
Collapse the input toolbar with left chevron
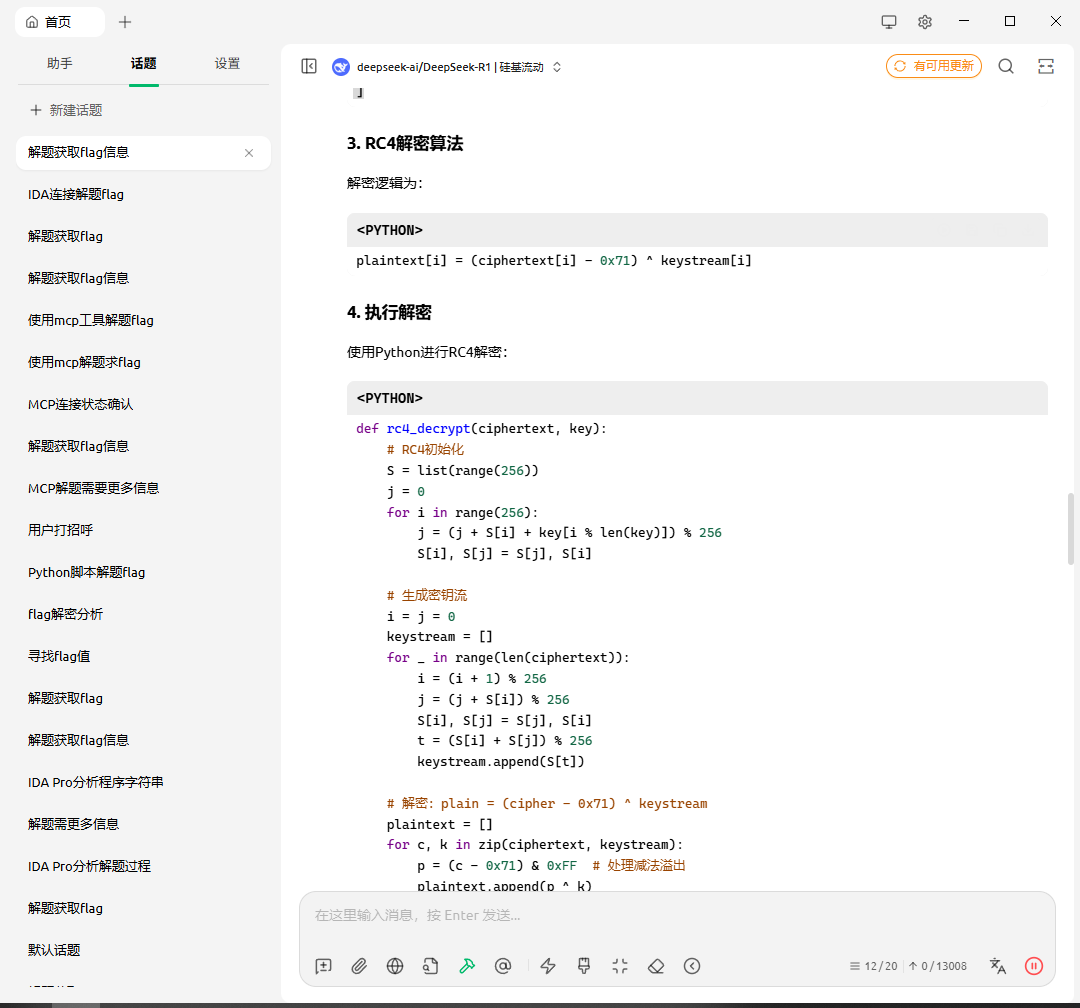pyautogui.click(x=692, y=966)
